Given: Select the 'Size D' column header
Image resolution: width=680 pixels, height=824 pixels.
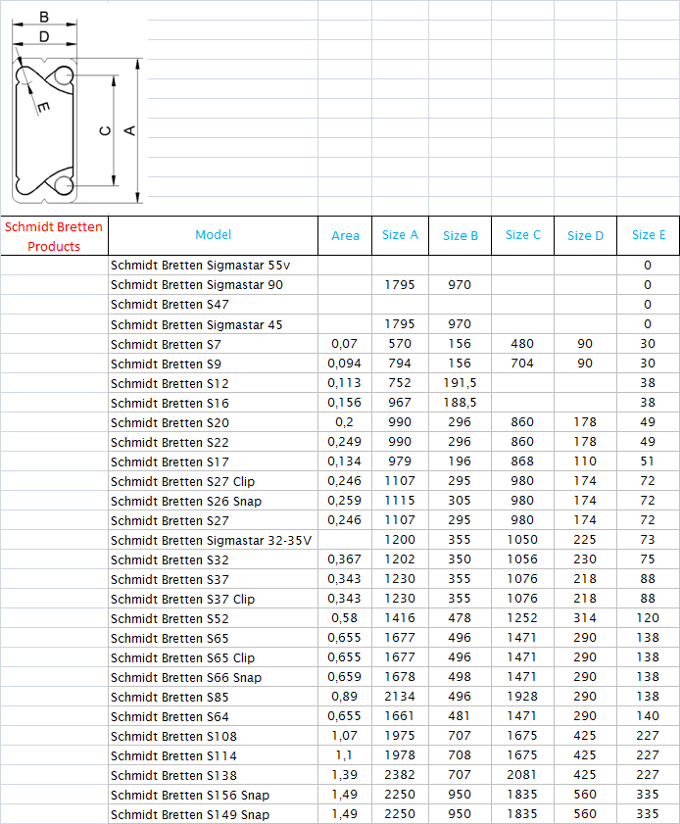Looking at the screenshot, I should point(585,236).
